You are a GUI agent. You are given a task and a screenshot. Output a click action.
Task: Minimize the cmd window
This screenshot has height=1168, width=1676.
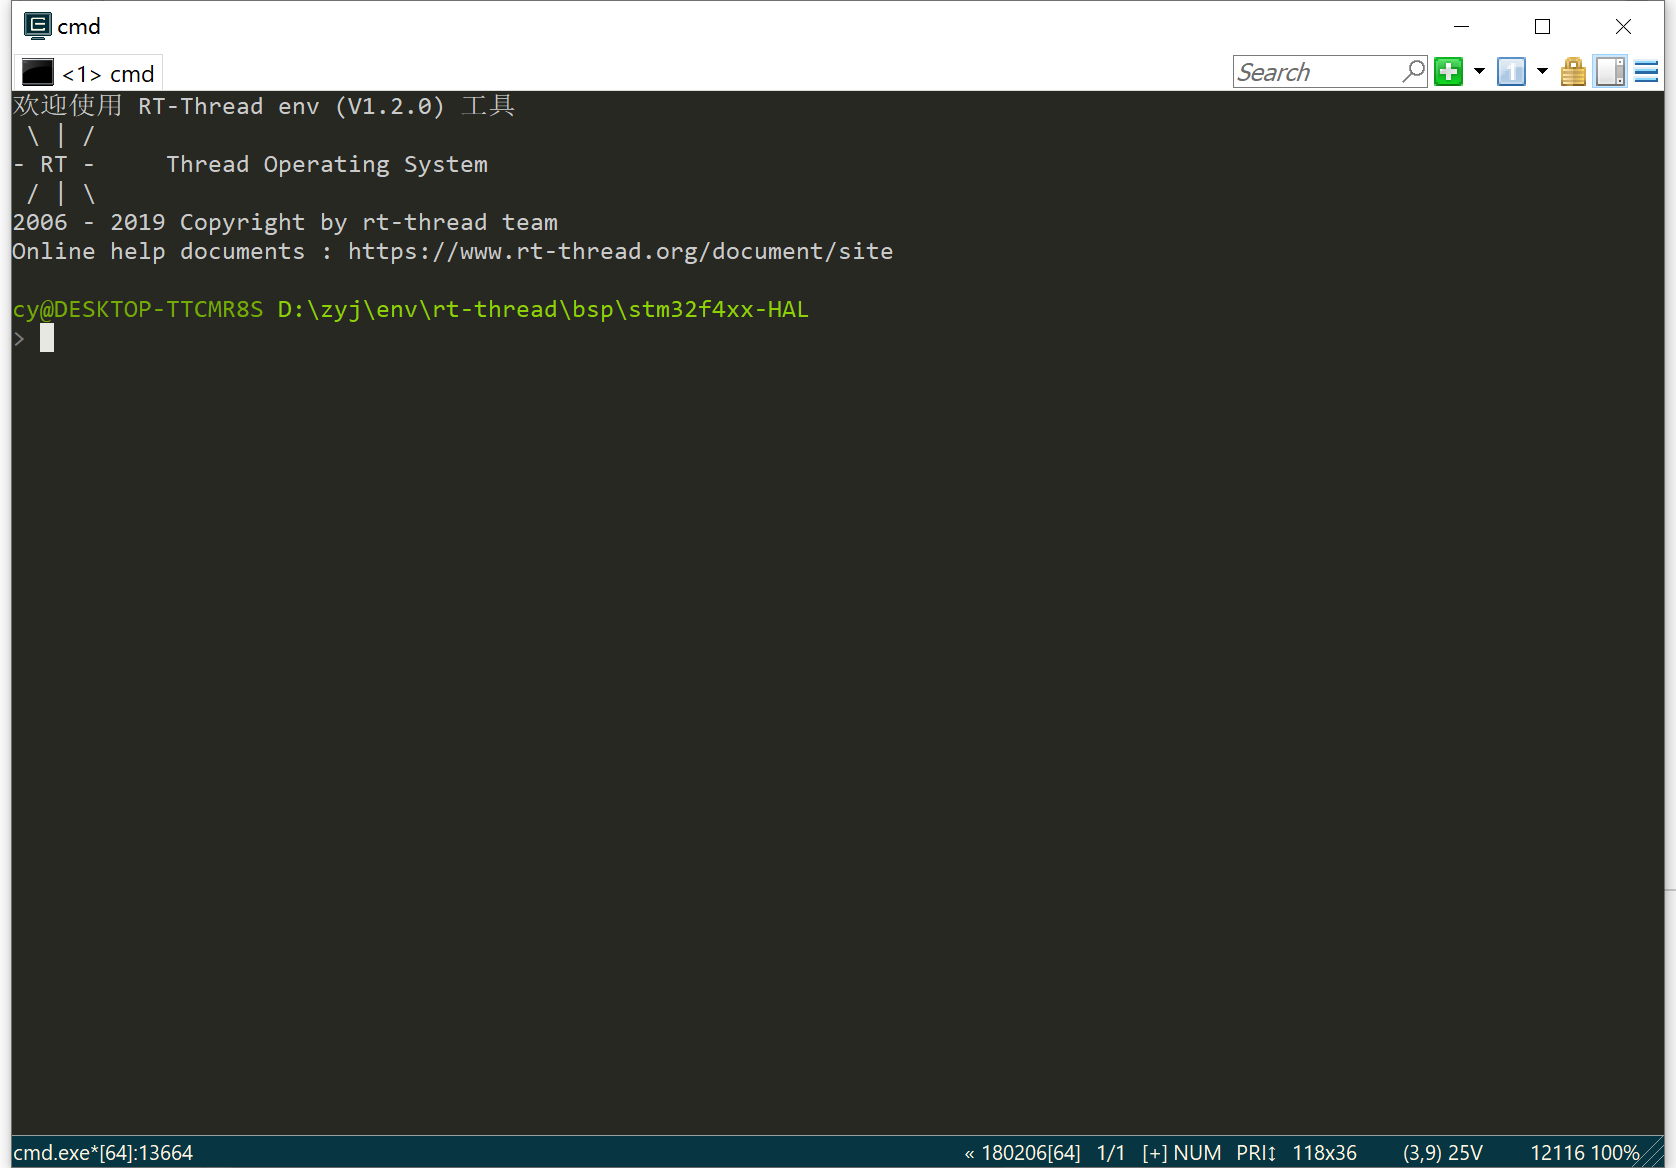point(1461,26)
